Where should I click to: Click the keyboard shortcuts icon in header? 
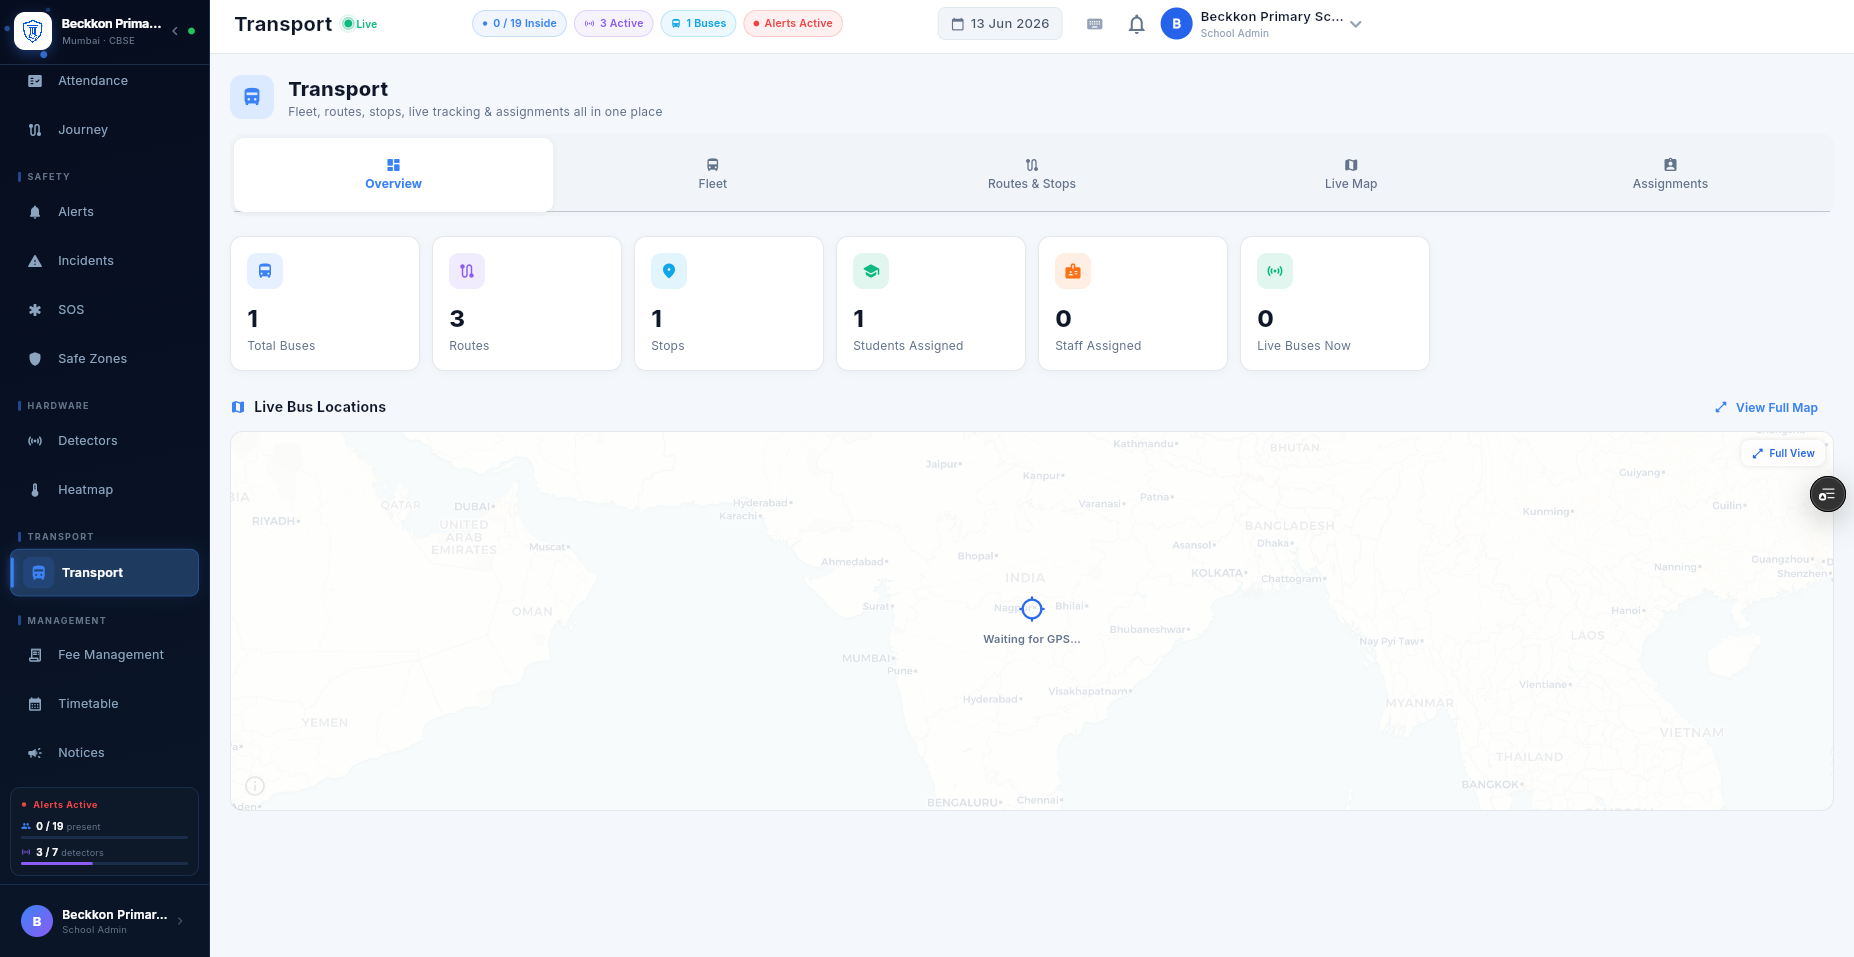pos(1095,24)
